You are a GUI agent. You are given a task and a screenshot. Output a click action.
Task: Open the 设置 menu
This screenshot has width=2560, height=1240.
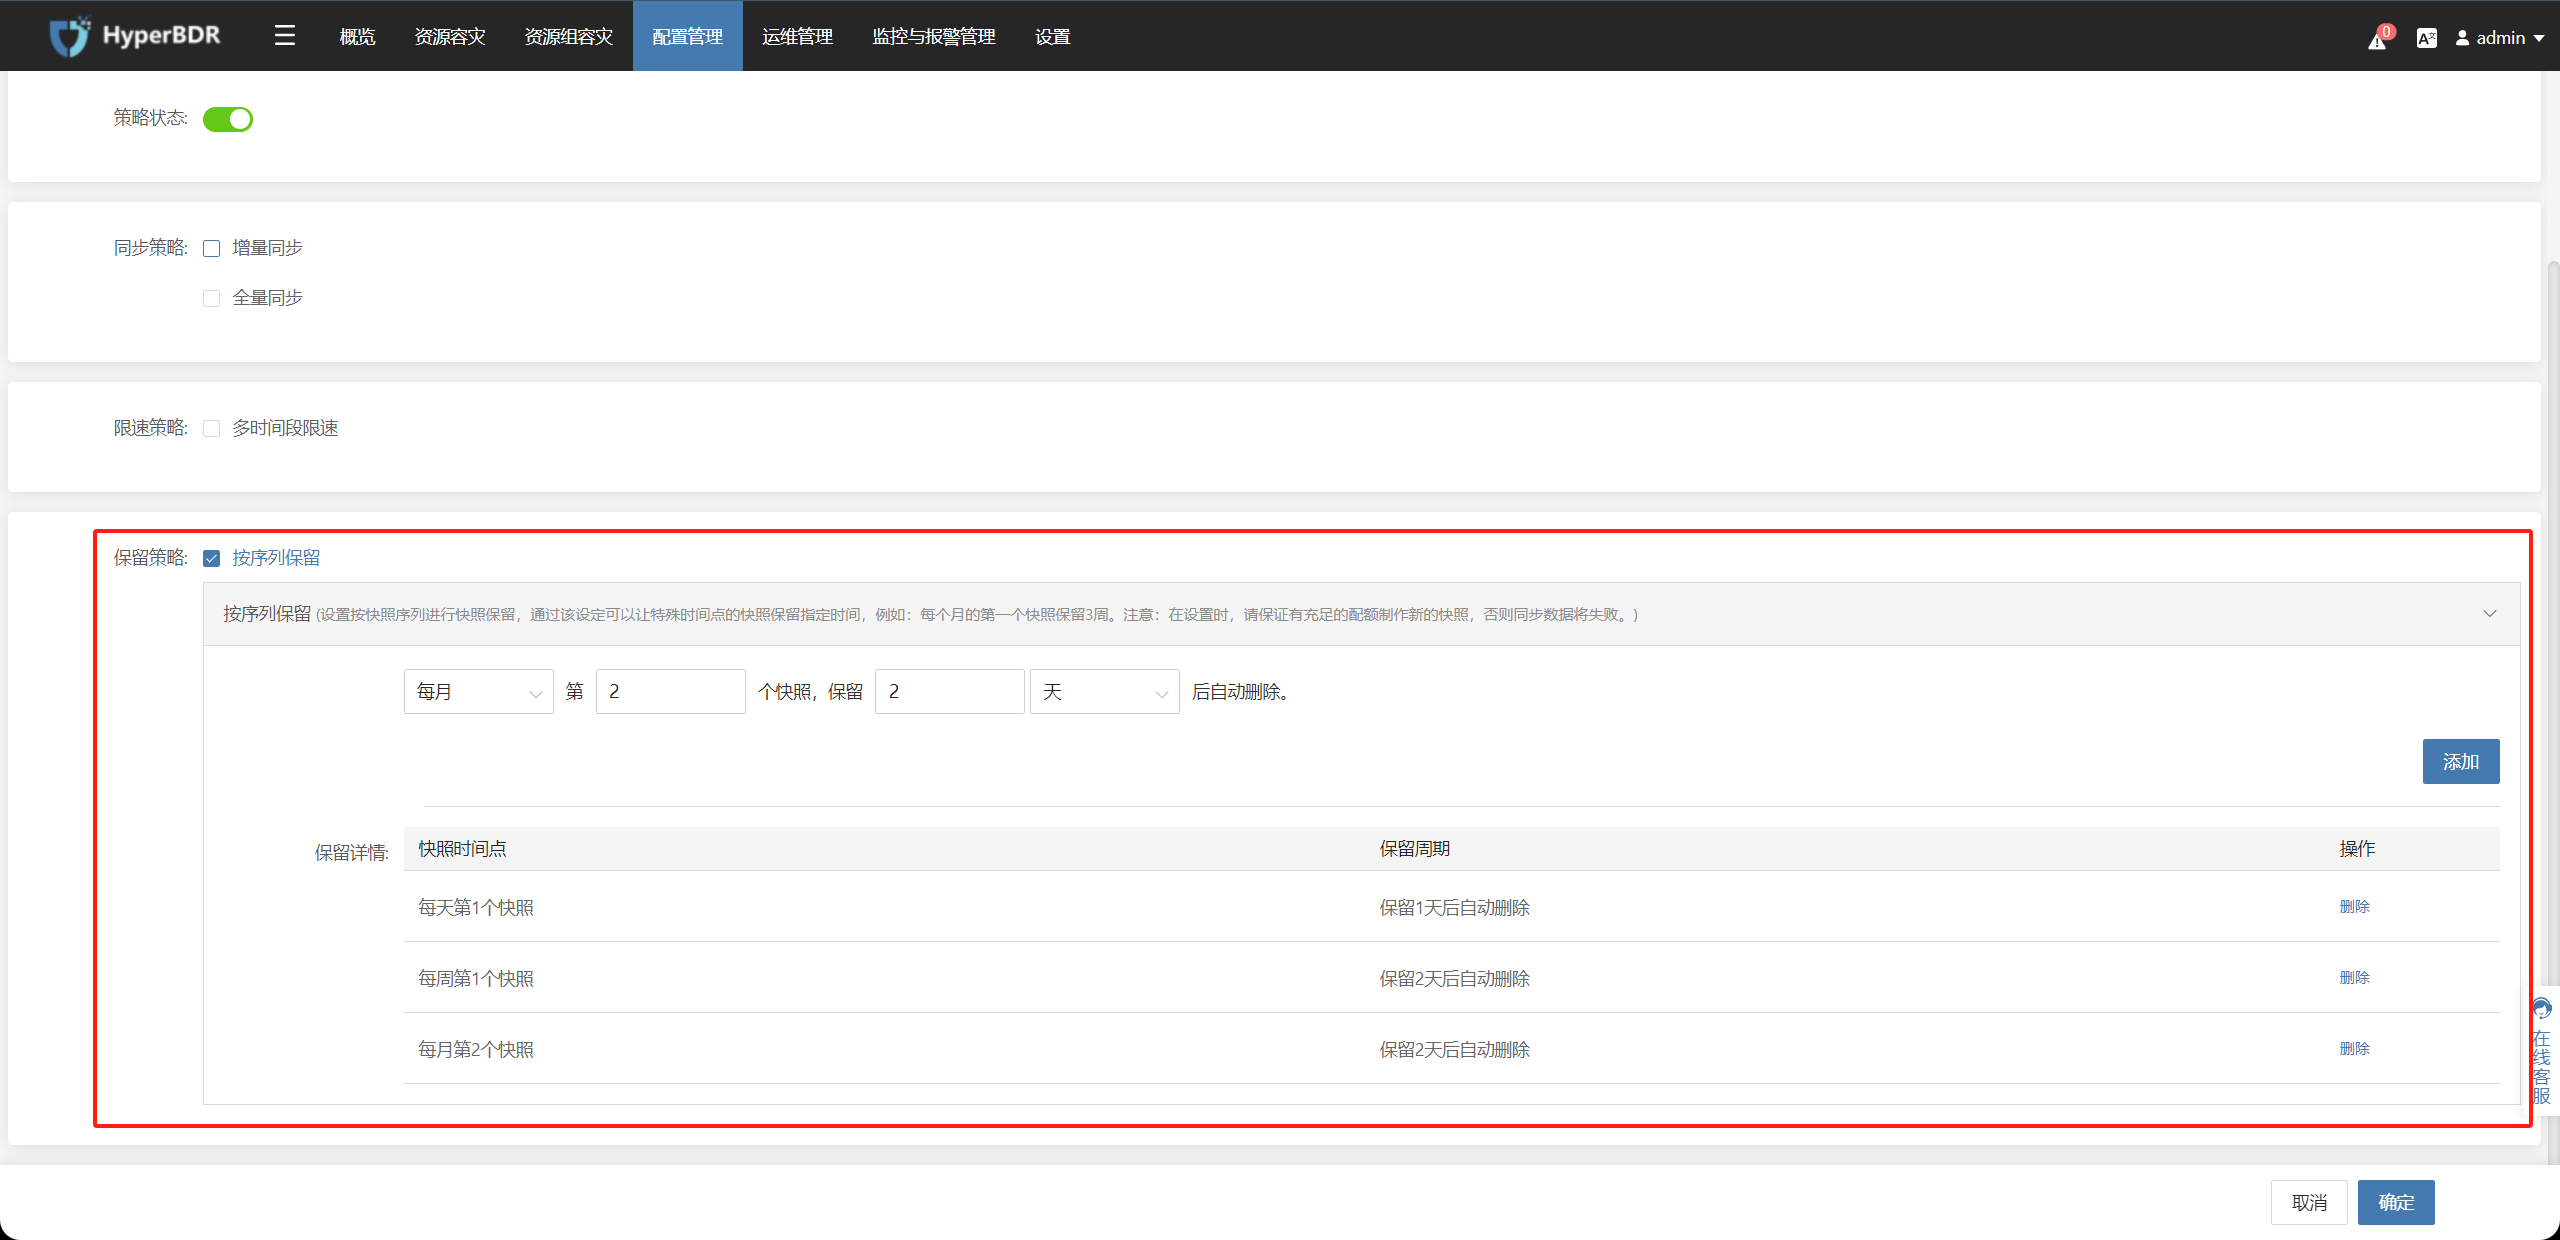pyautogui.click(x=1052, y=36)
